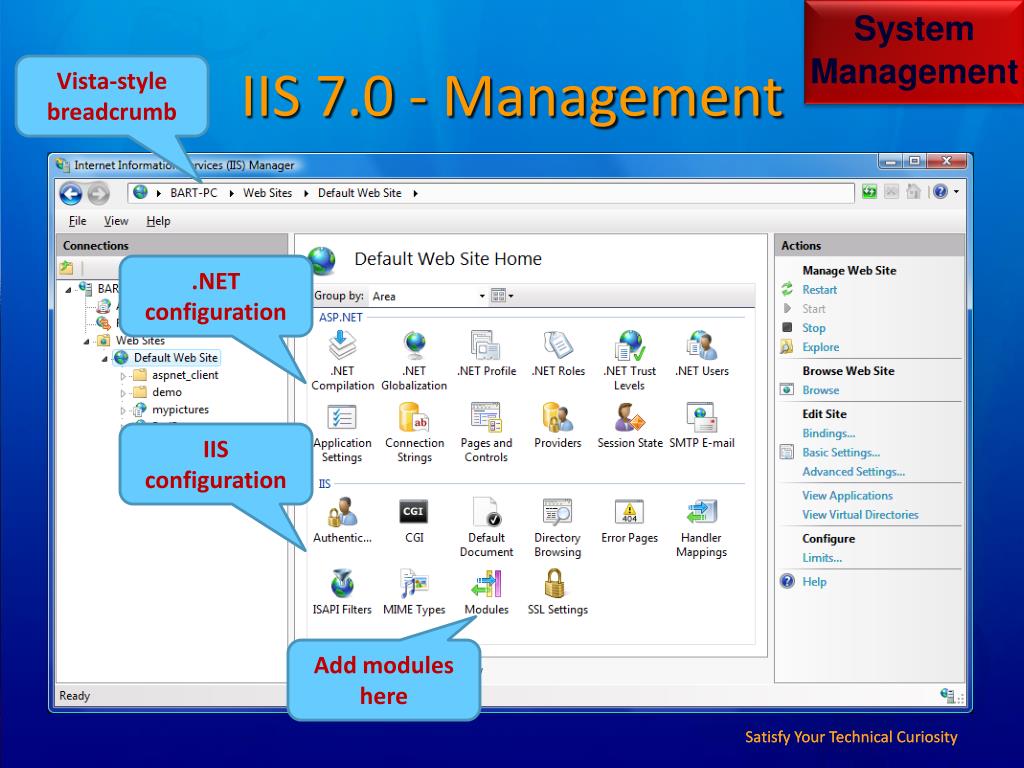
Task: Click the green refresh page icon
Action: coord(869,191)
